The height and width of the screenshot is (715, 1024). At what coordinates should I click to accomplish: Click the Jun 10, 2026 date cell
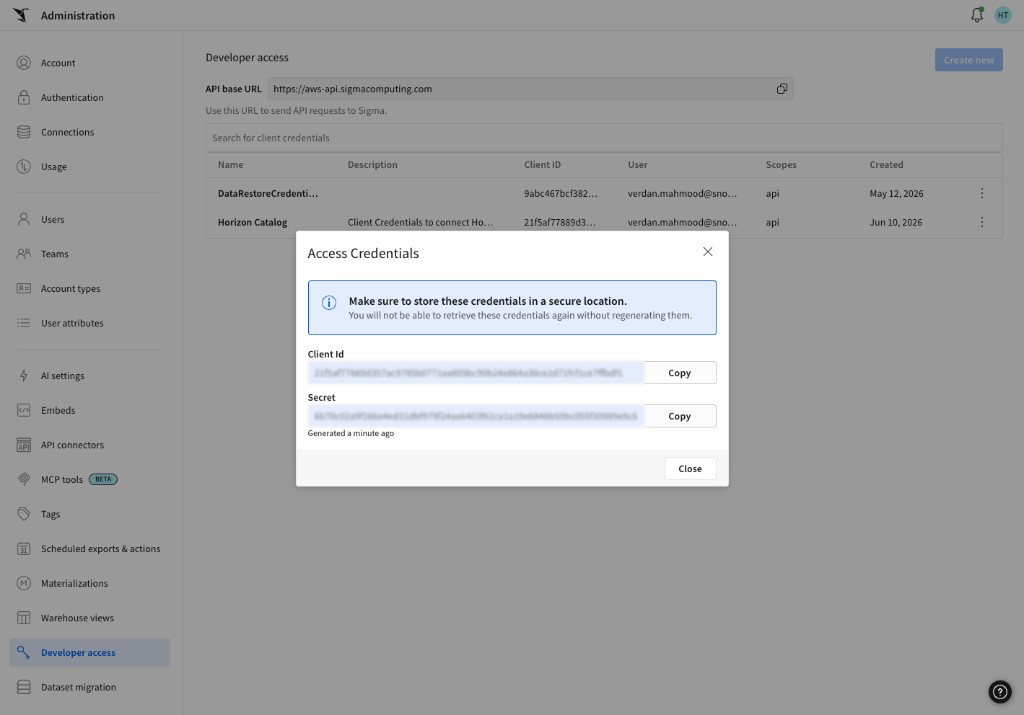coord(895,222)
